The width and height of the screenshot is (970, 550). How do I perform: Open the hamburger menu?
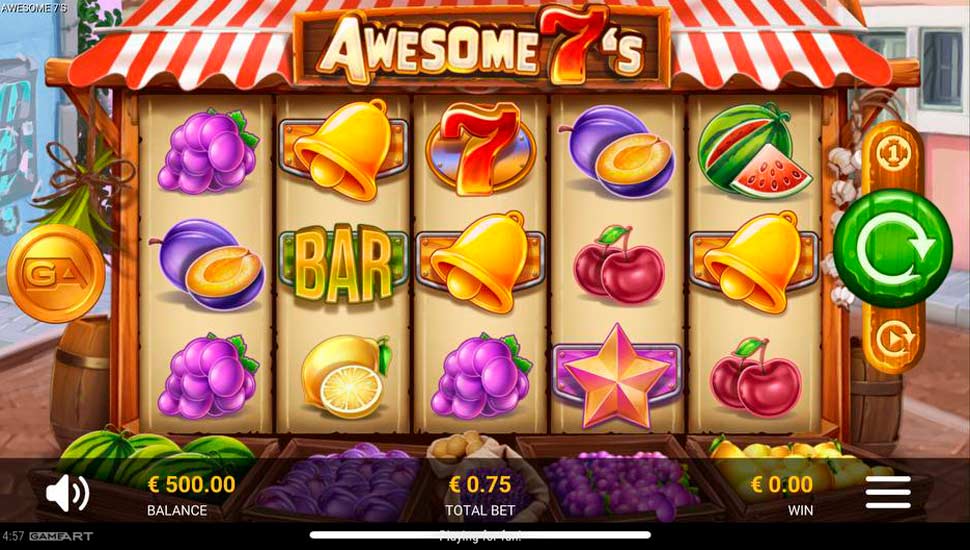888,492
